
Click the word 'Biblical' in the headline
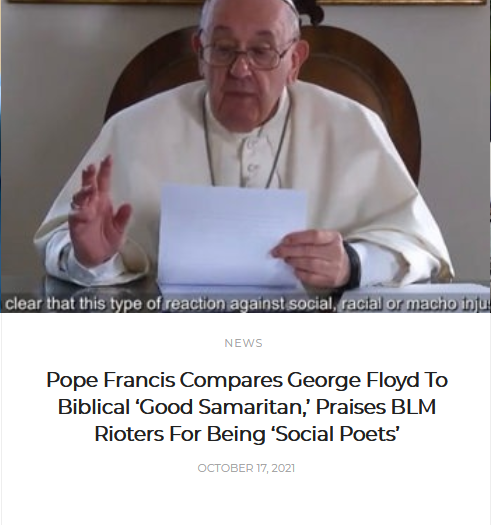pyautogui.click(x=95, y=407)
